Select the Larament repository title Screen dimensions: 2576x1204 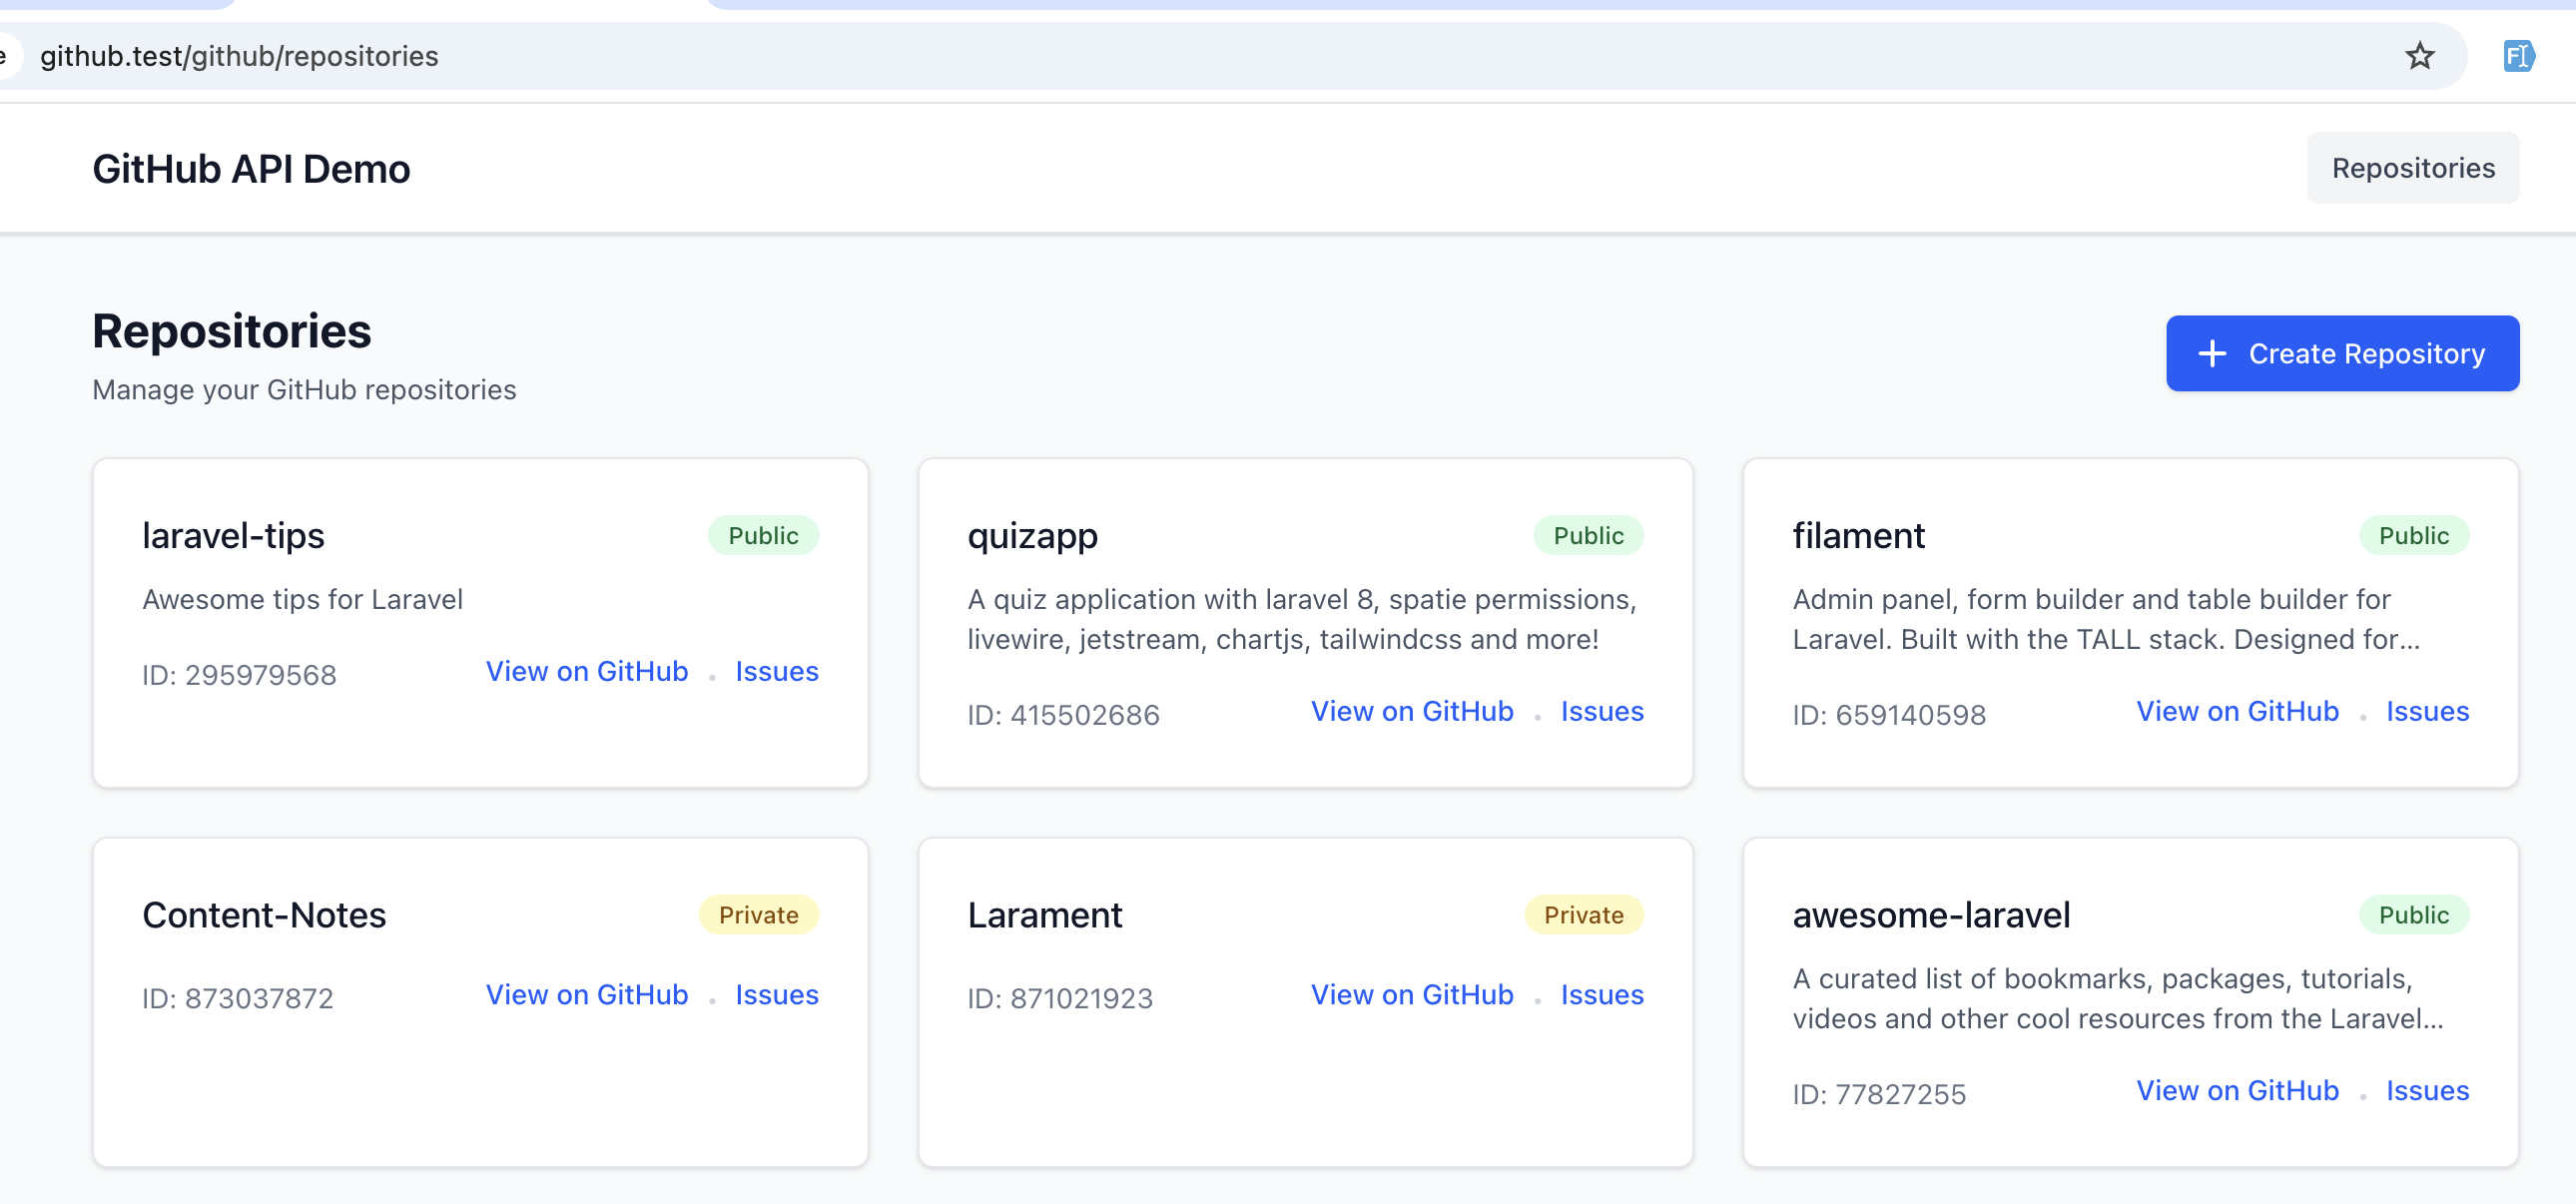[1045, 914]
